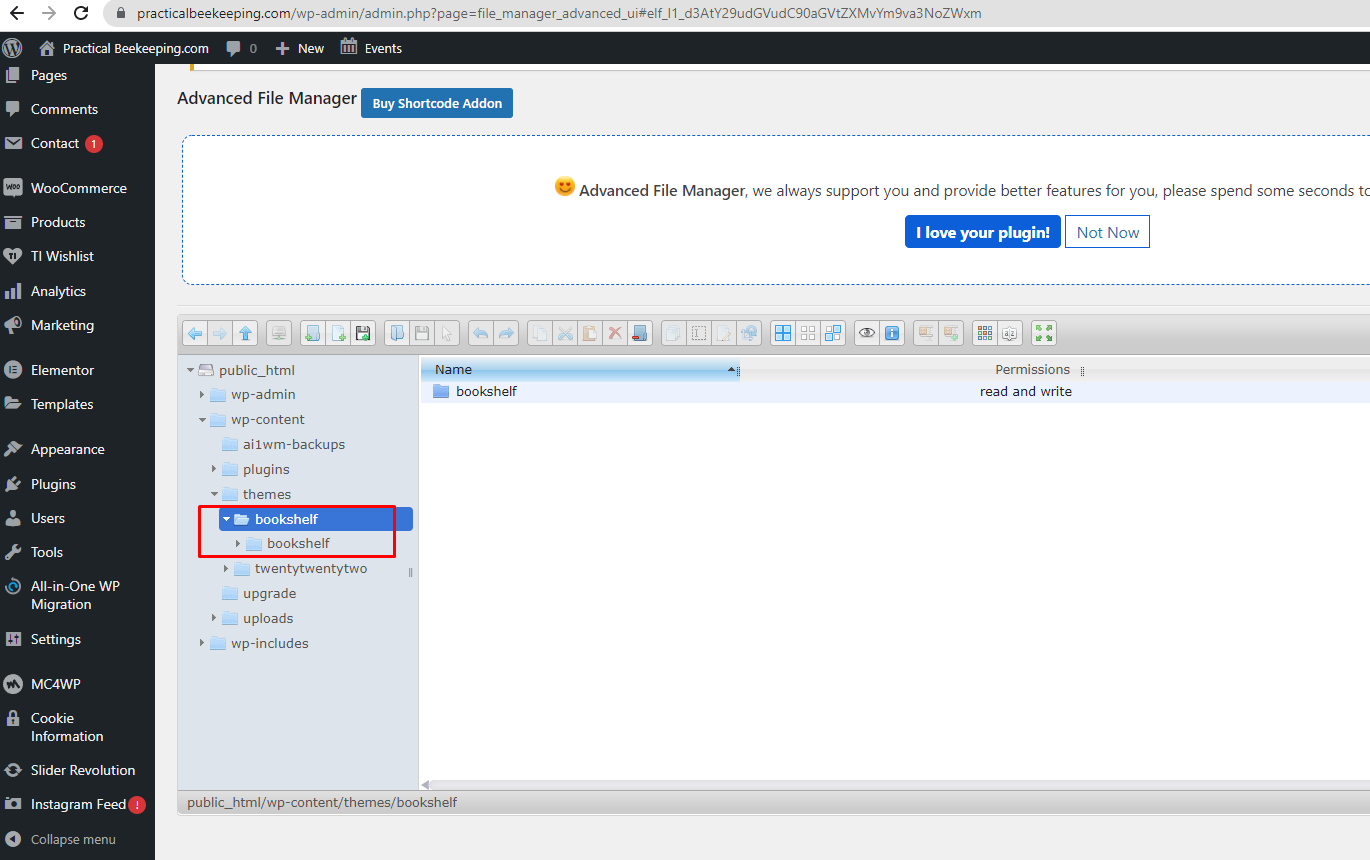Click the I love your plugin button
This screenshot has height=860, width=1370.
pyautogui.click(x=982, y=232)
